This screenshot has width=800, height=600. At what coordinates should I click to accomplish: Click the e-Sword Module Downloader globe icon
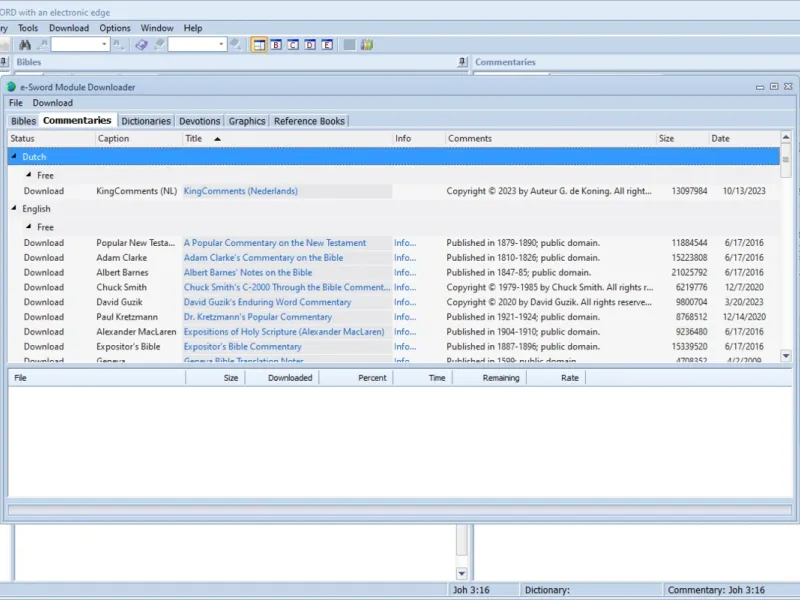coord(11,87)
